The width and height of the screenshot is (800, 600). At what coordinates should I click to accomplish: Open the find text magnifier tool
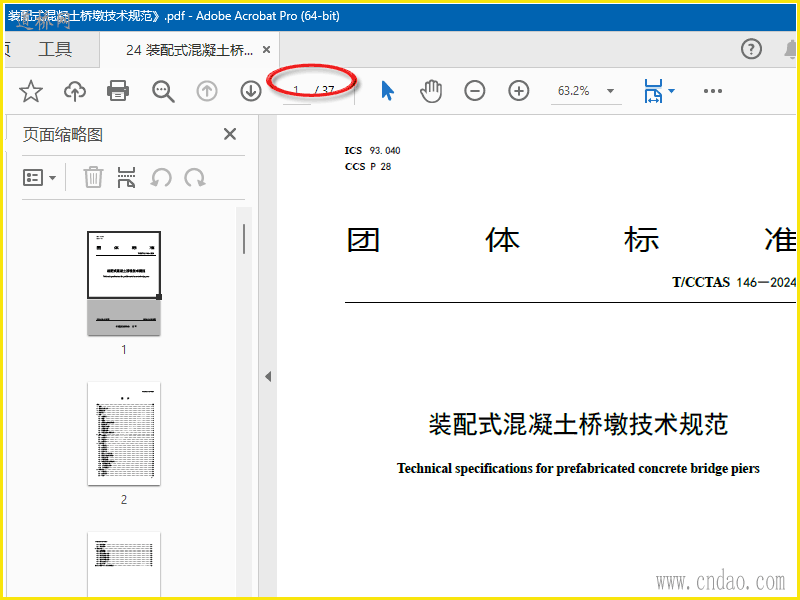(x=163, y=91)
